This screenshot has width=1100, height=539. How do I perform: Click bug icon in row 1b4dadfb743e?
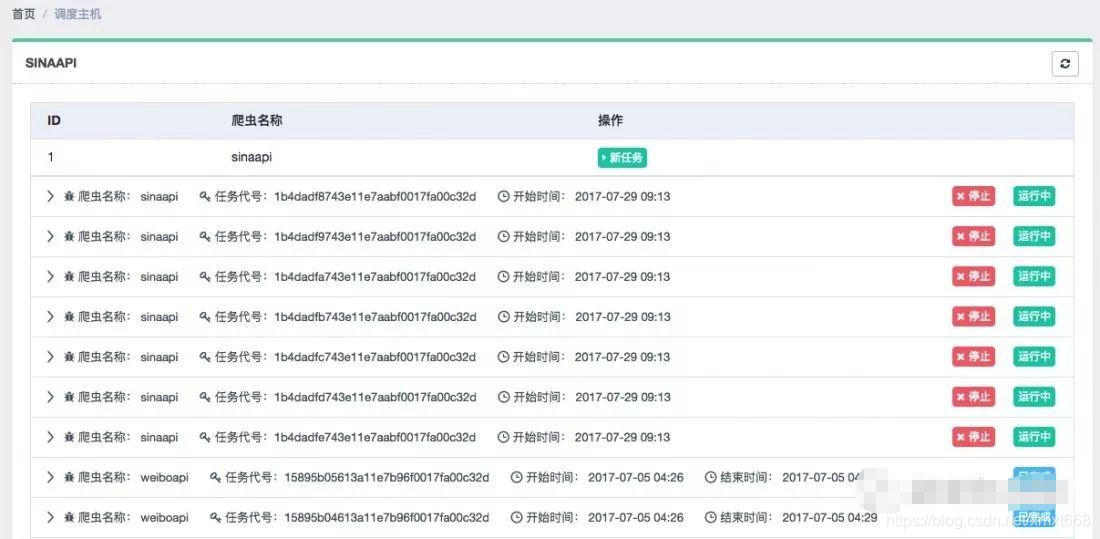(69, 317)
